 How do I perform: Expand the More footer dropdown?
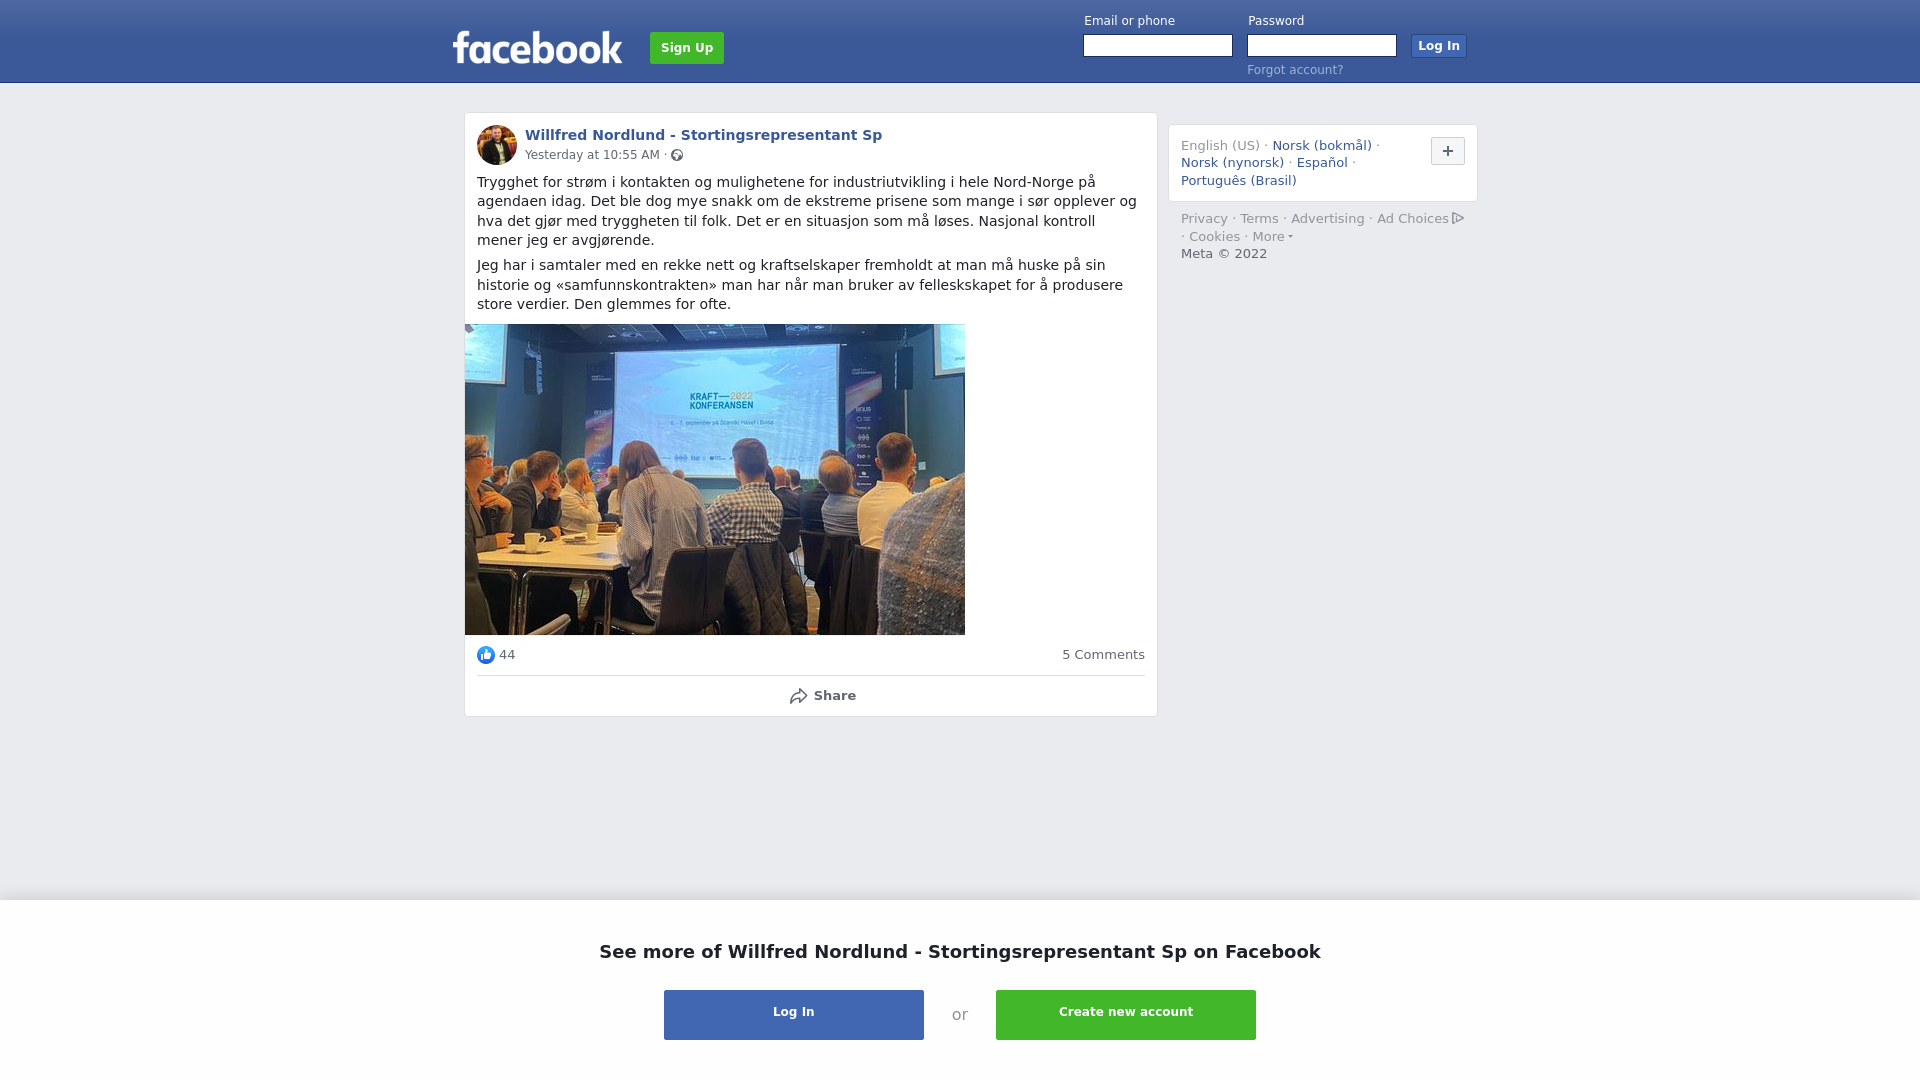[x=1272, y=237]
